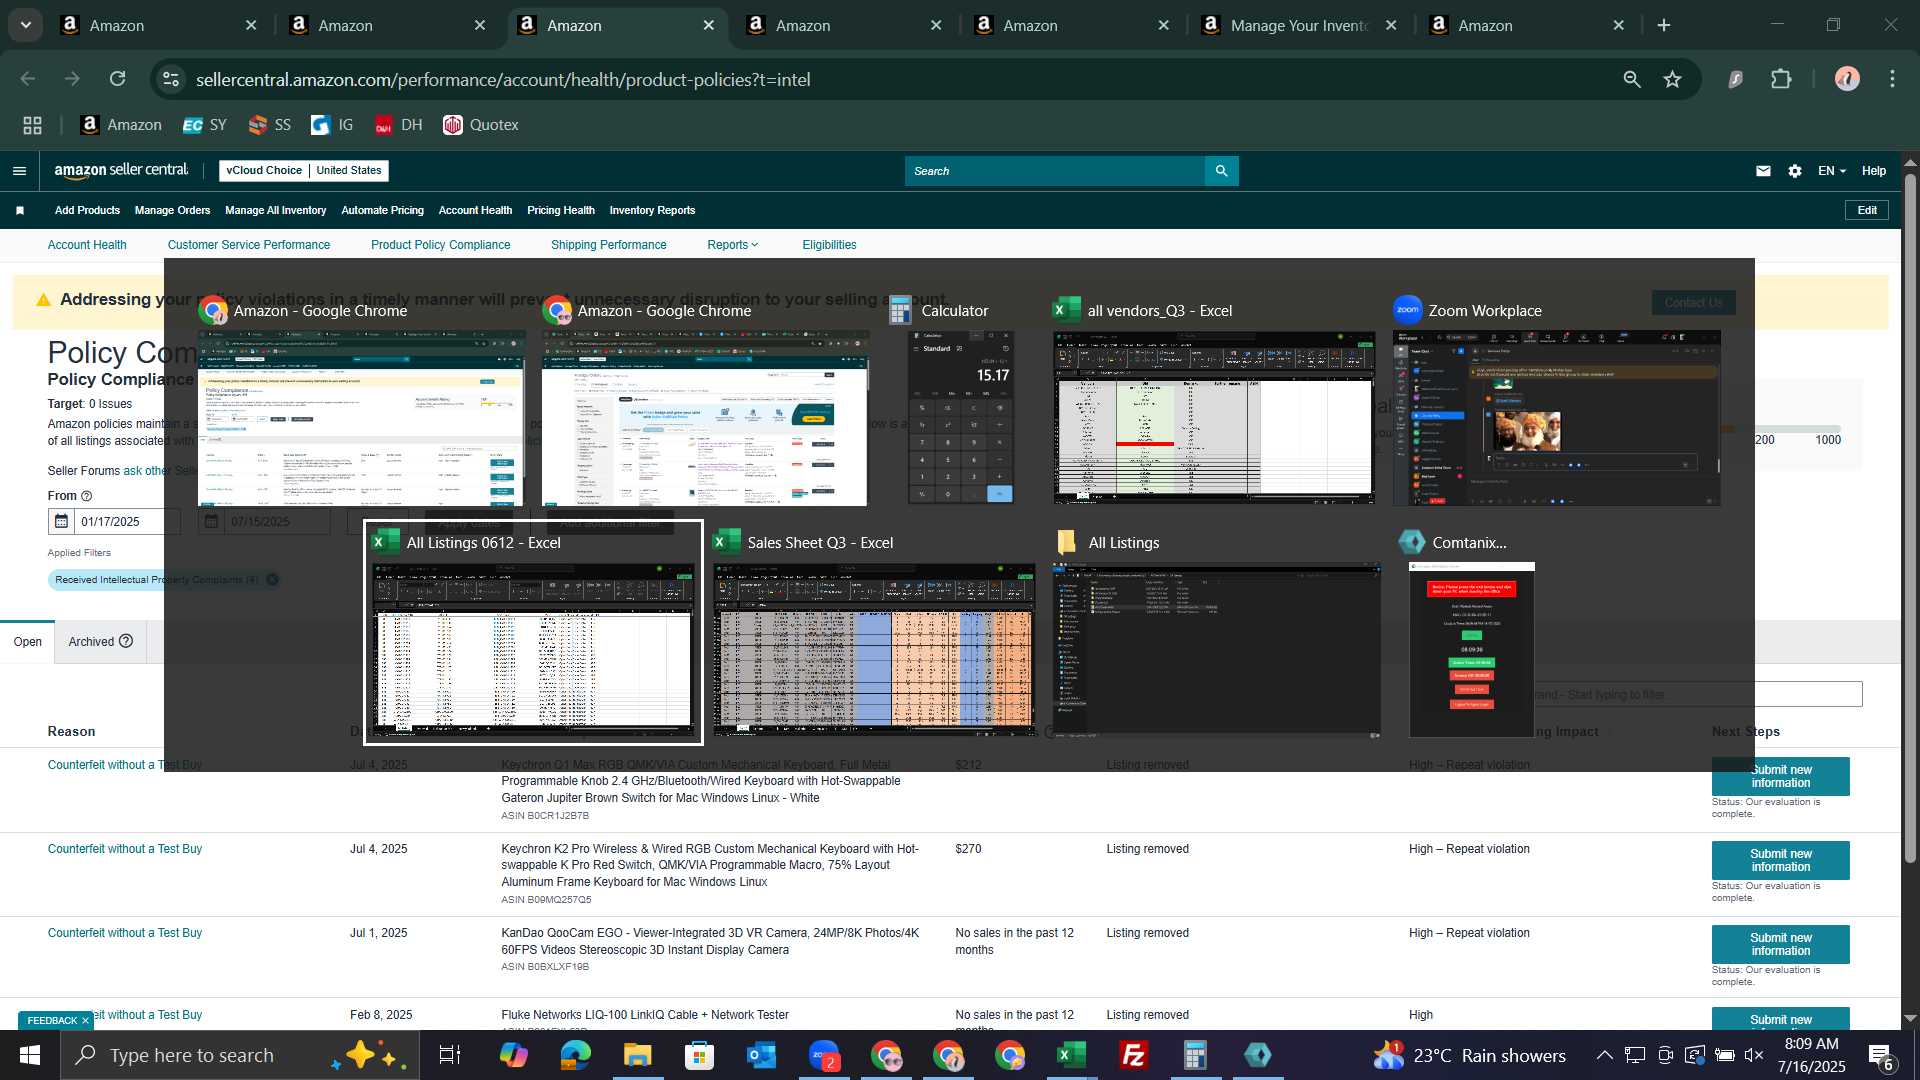Click the bookmark flag icon in navigation bar

coord(20,210)
